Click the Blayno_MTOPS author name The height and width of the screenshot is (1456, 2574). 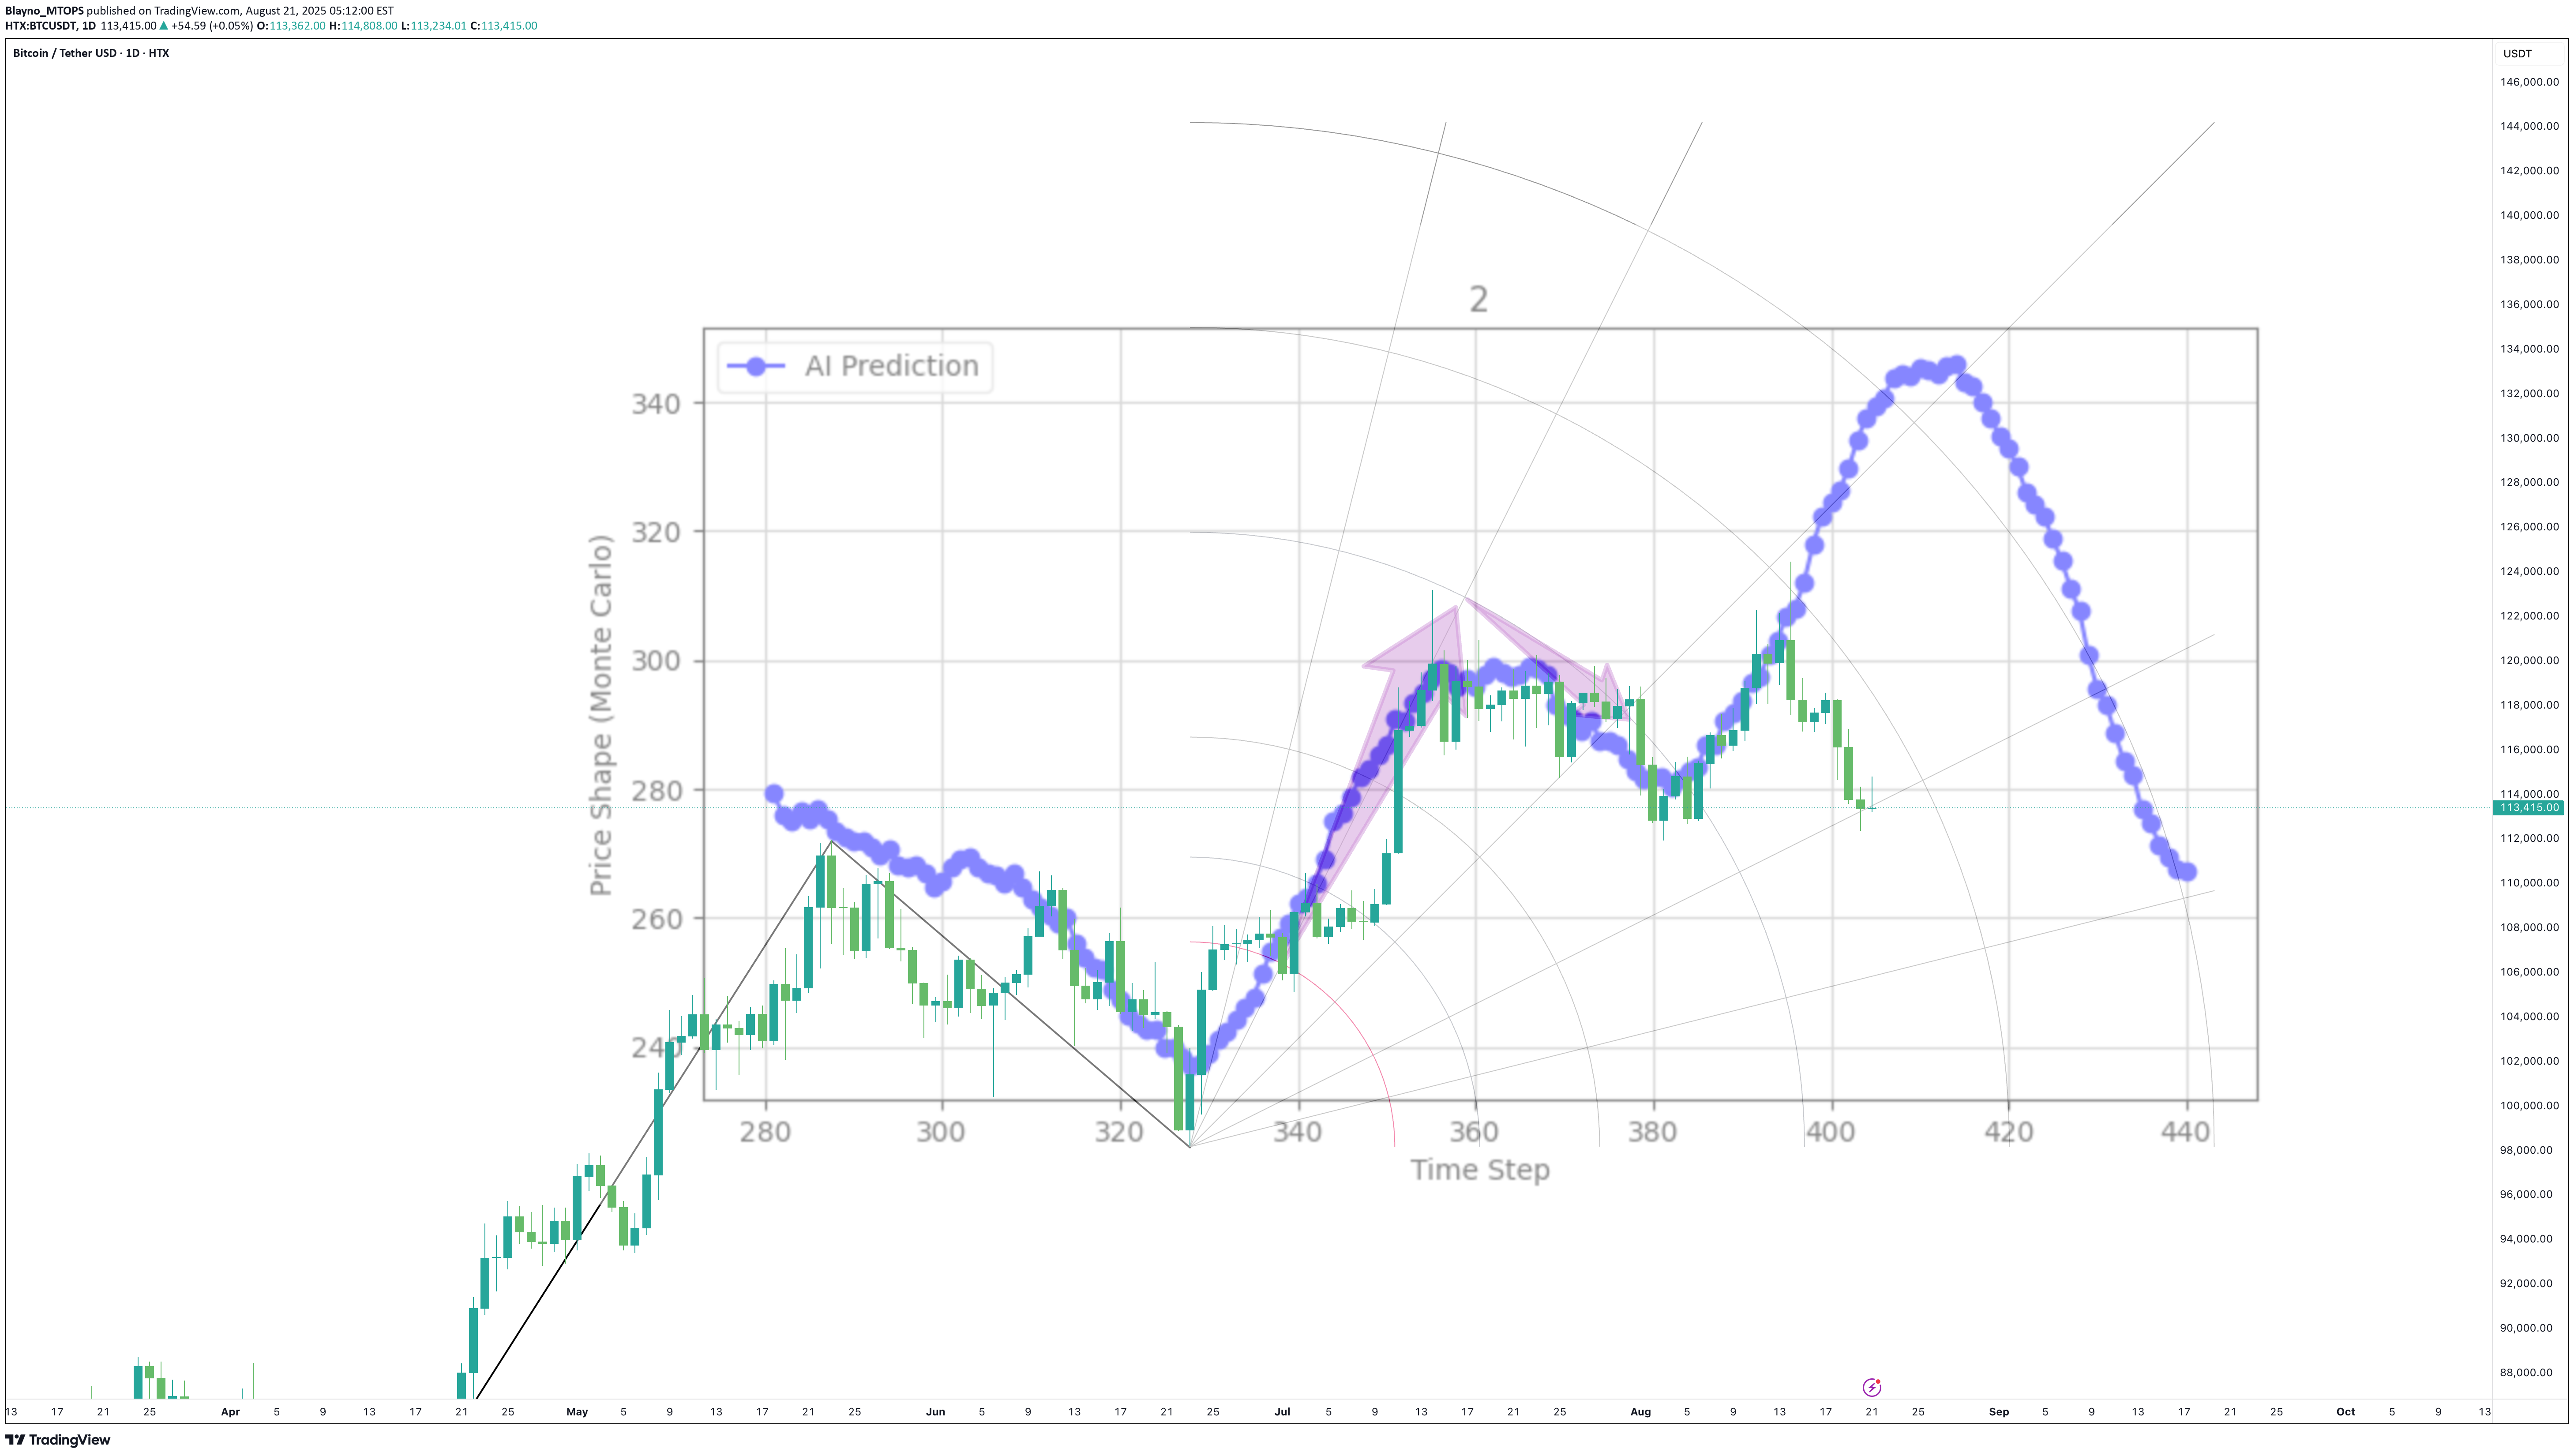pyautogui.click(x=44, y=11)
